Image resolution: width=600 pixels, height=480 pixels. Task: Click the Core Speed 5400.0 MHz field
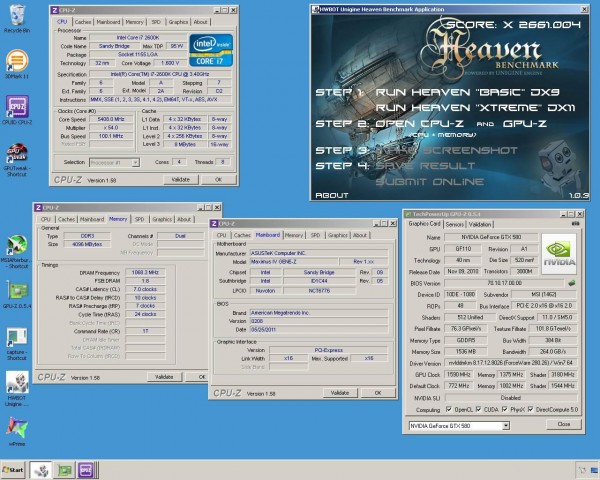(x=111, y=119)
